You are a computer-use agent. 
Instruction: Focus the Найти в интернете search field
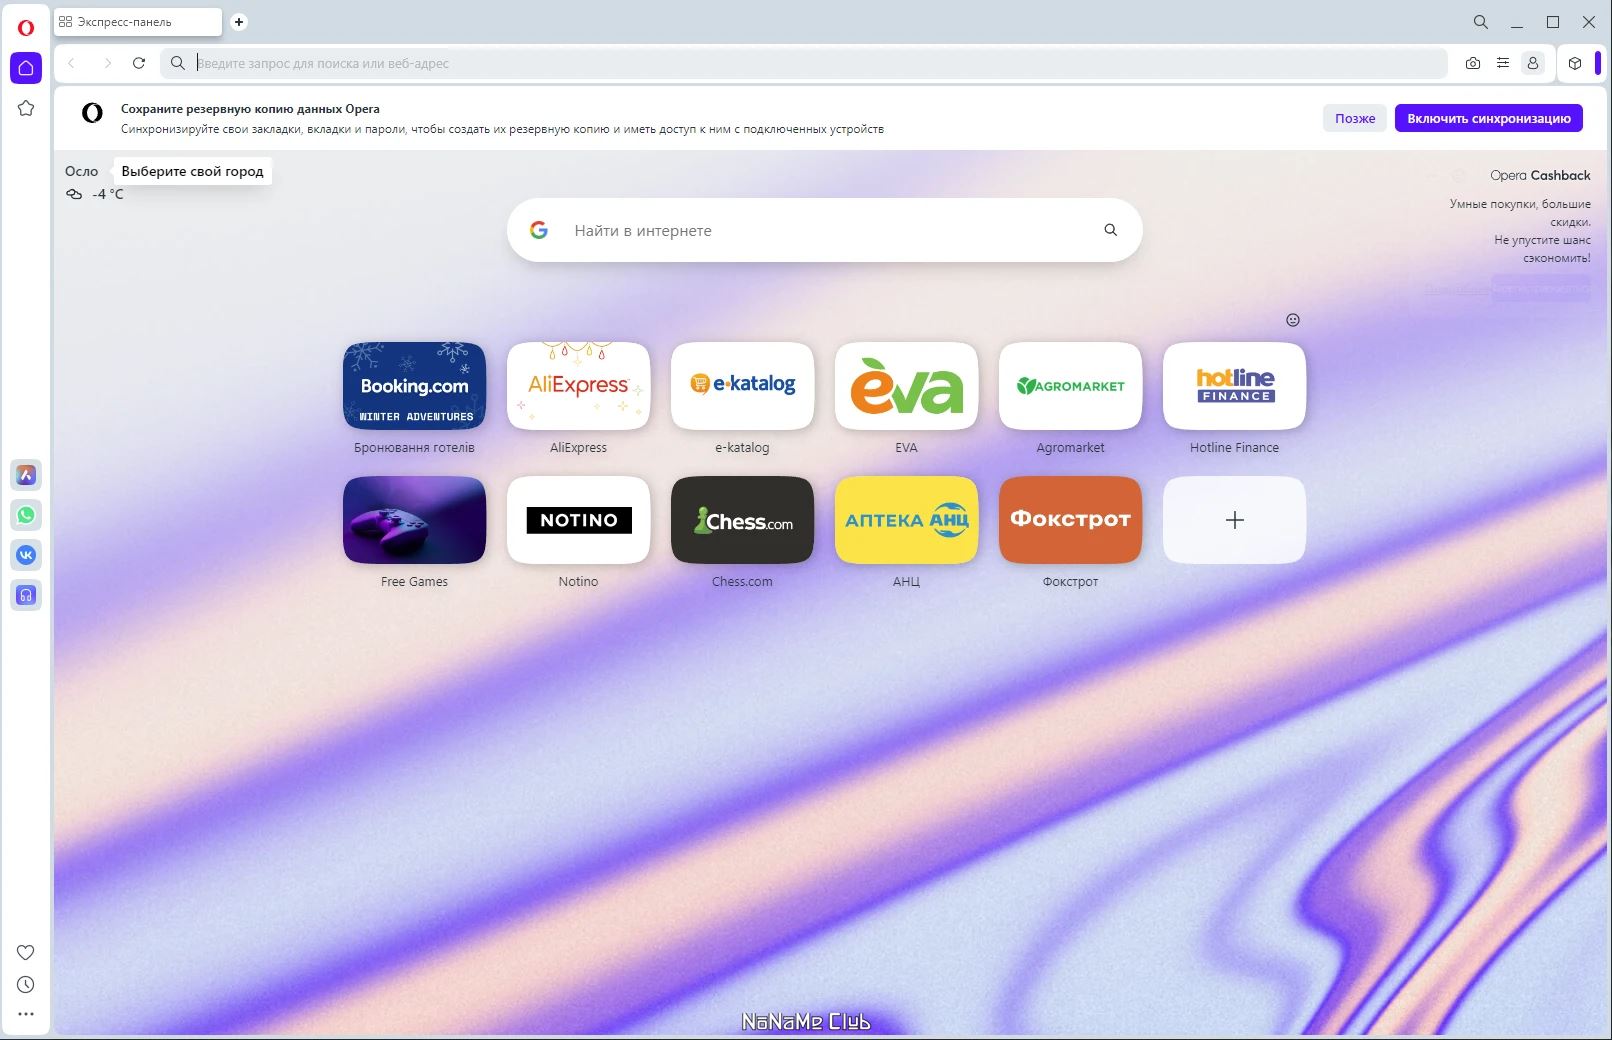click(825, 230)
